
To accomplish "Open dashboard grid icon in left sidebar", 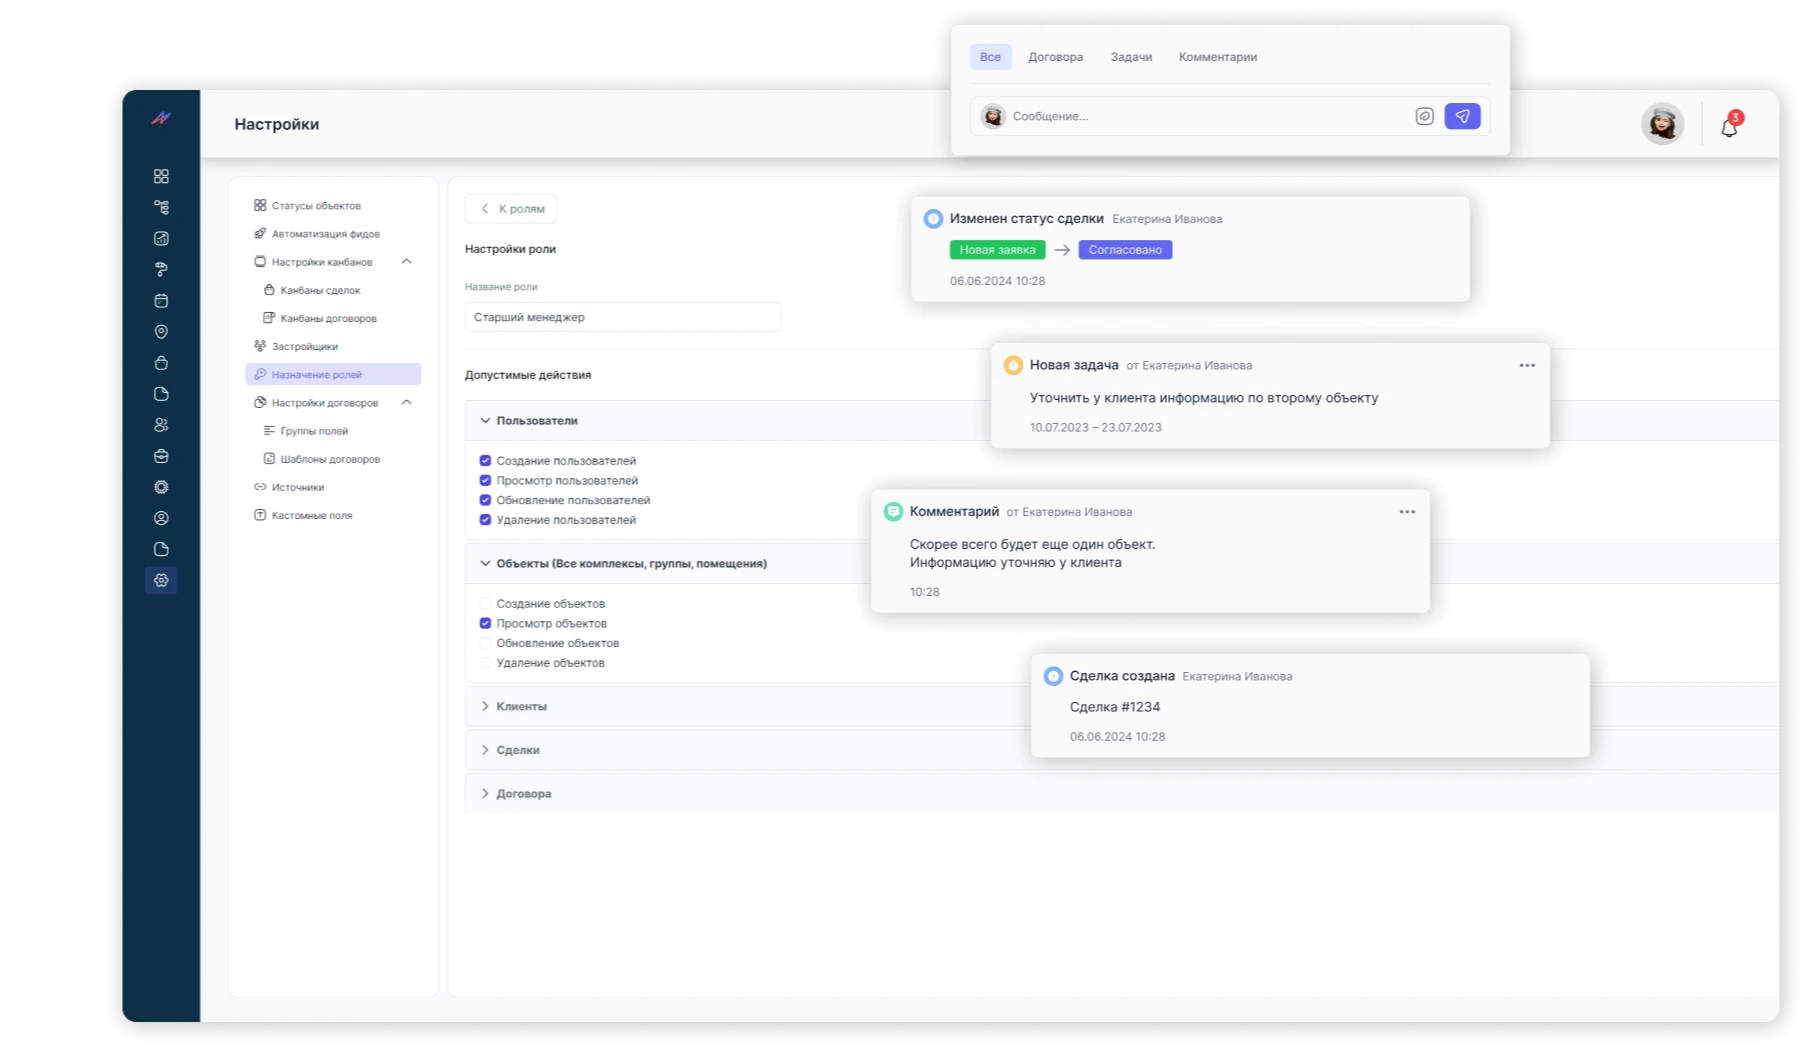I will point(161,176).
